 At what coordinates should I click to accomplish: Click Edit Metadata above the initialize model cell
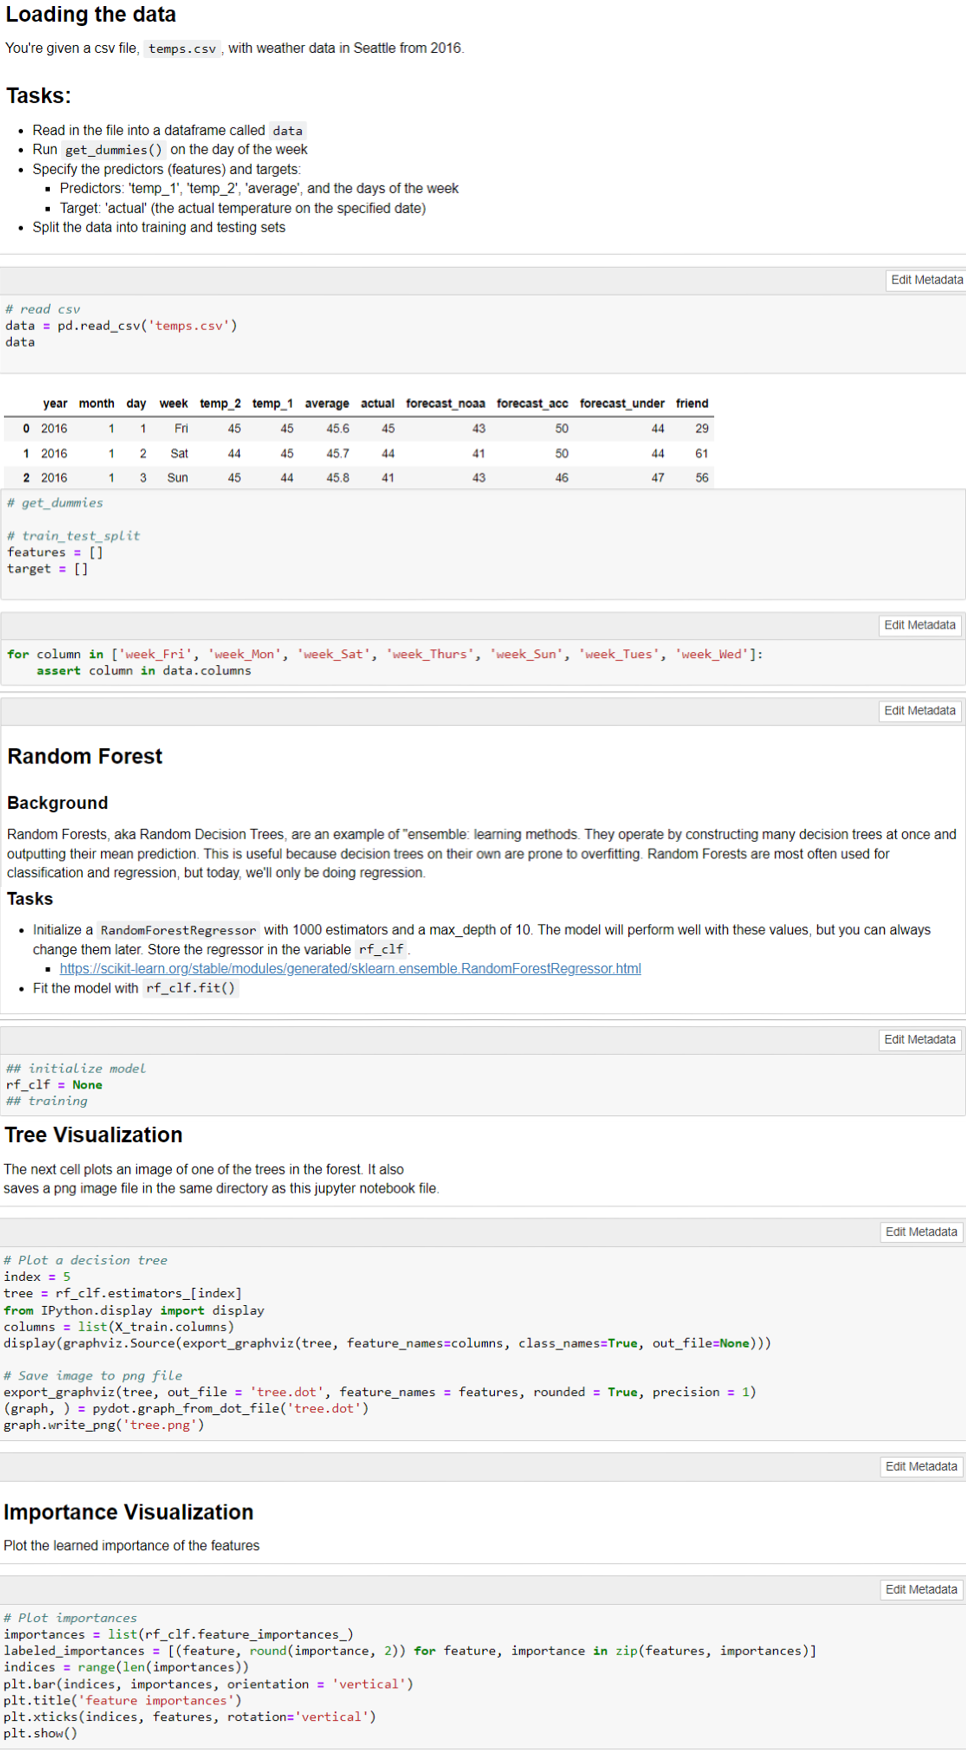click(x=920, y=1040)
